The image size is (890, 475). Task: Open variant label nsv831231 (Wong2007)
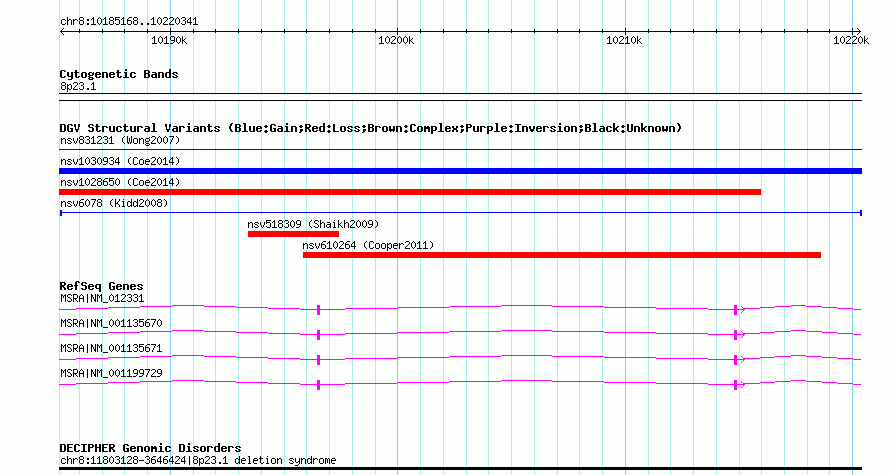[120, 140]
